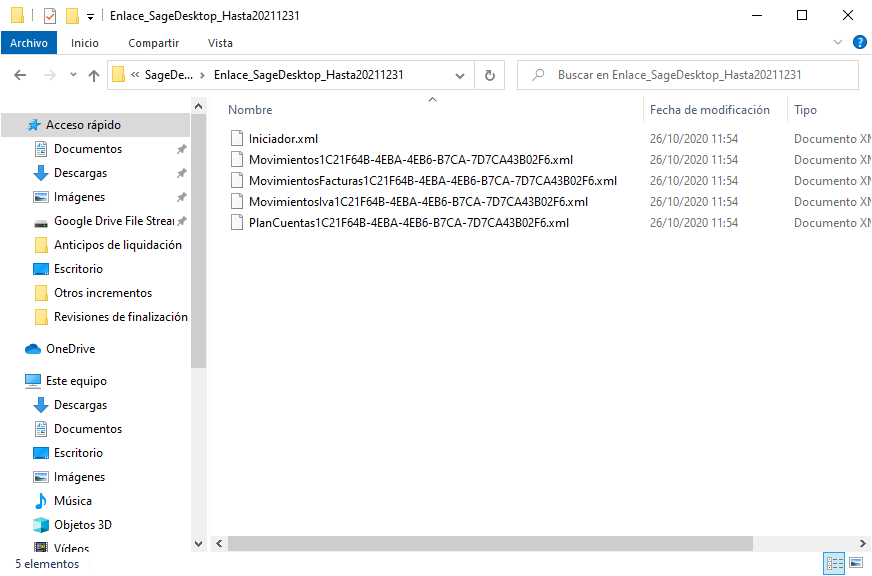Refresh the current folder view

pyautogui.click(x=489, y=75)
